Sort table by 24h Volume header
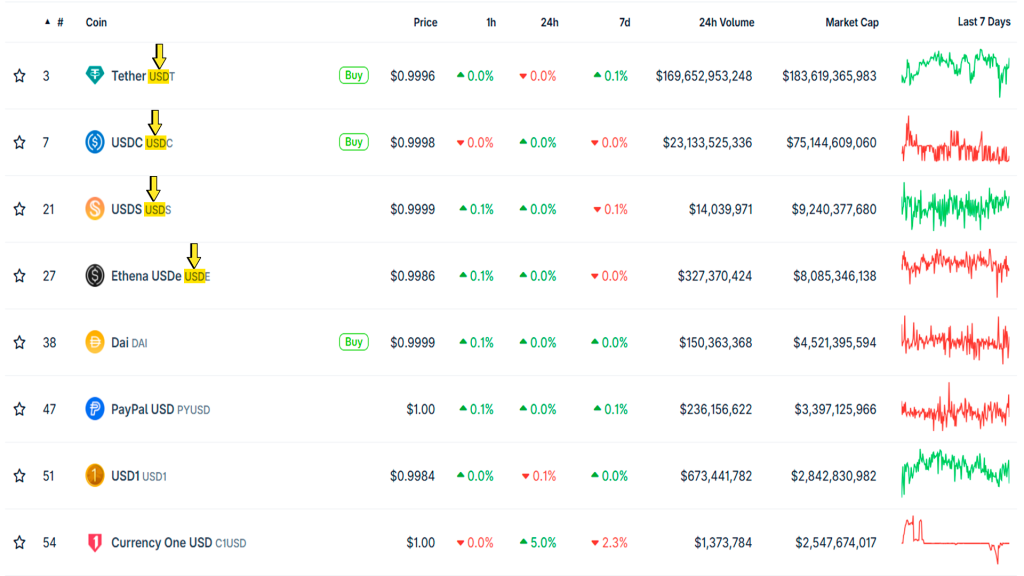1024x576 pixels. (x=726, y=22)
